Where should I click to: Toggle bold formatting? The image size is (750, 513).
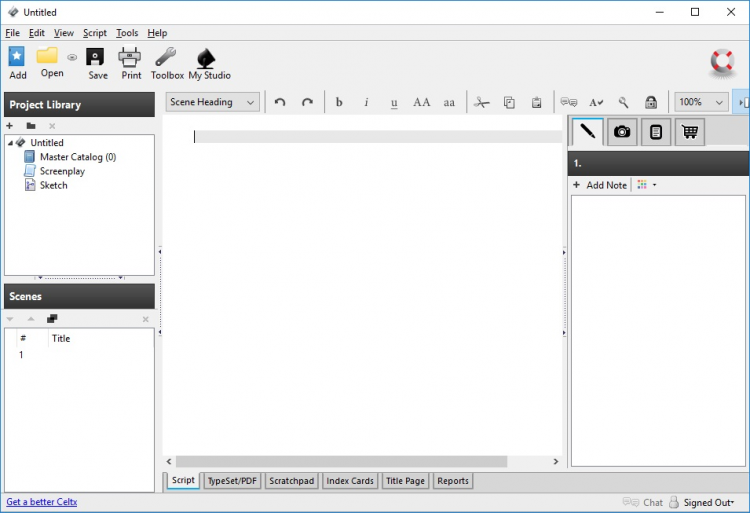pyautogui.click(x=339, y=102)
